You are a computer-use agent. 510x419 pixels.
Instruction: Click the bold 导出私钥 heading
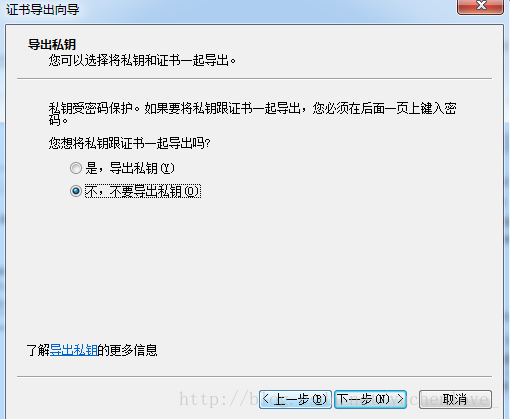[52, 44]
